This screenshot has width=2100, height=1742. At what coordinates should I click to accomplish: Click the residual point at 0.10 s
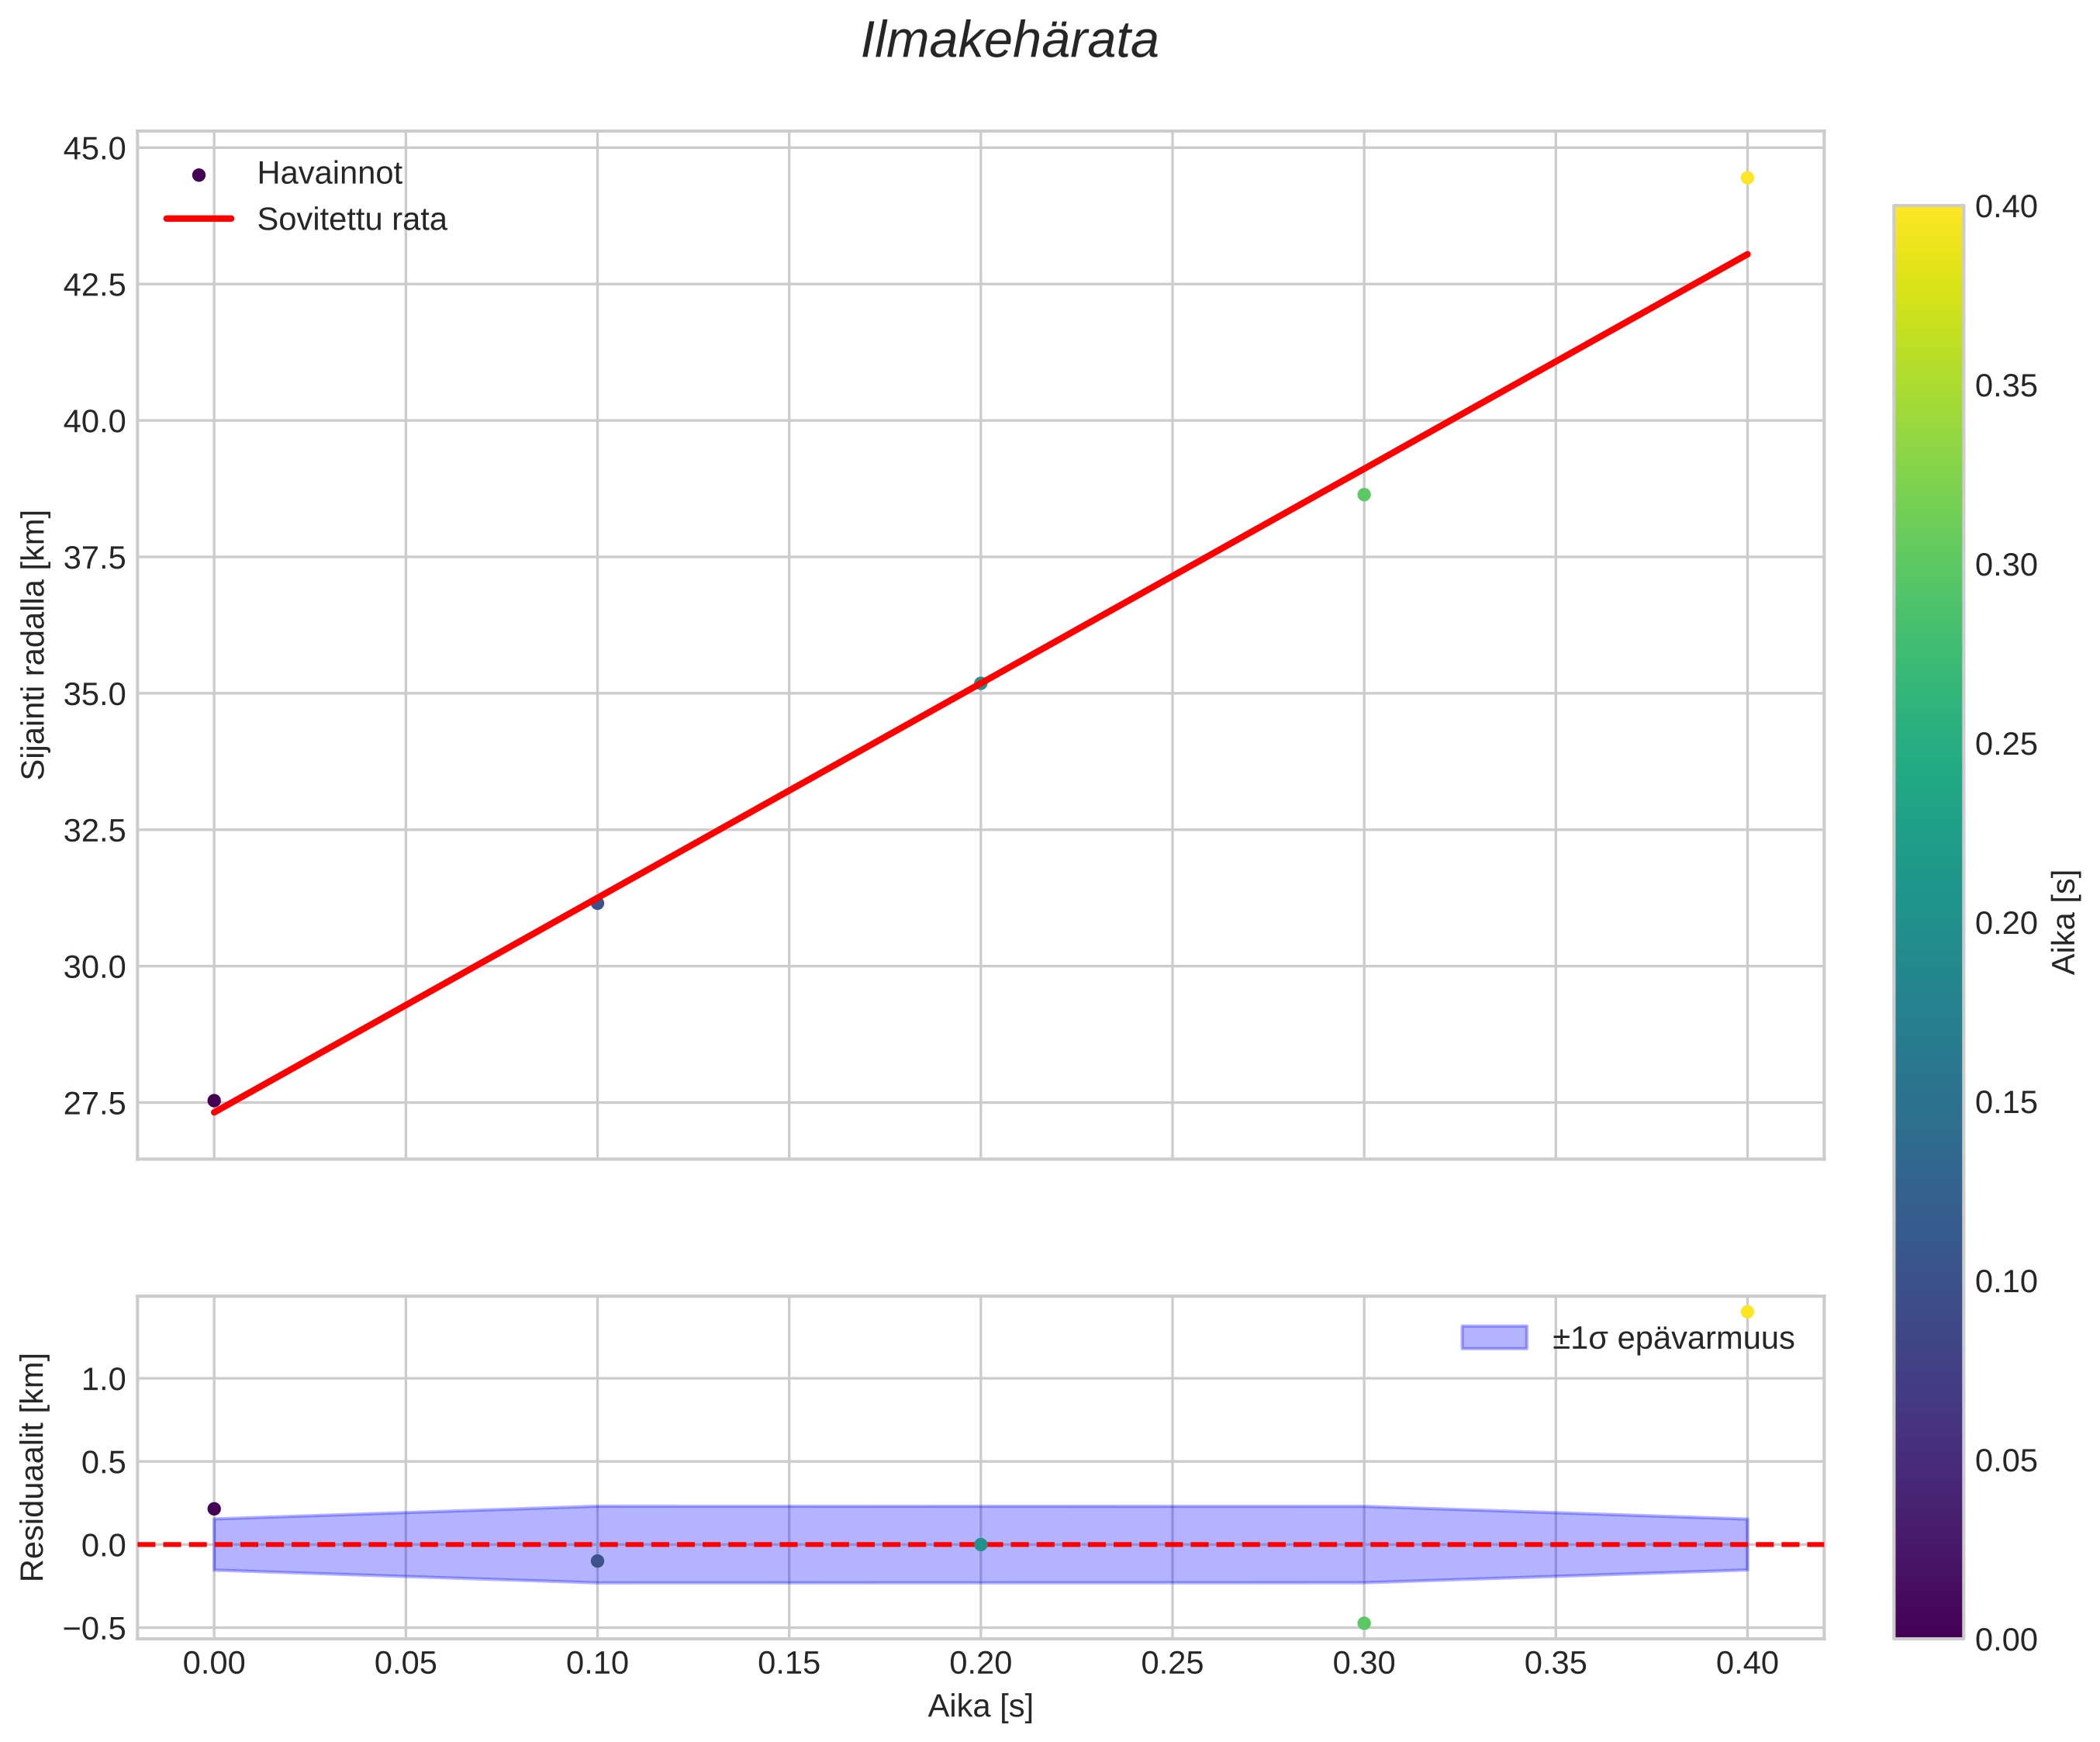click(597, 1561)
